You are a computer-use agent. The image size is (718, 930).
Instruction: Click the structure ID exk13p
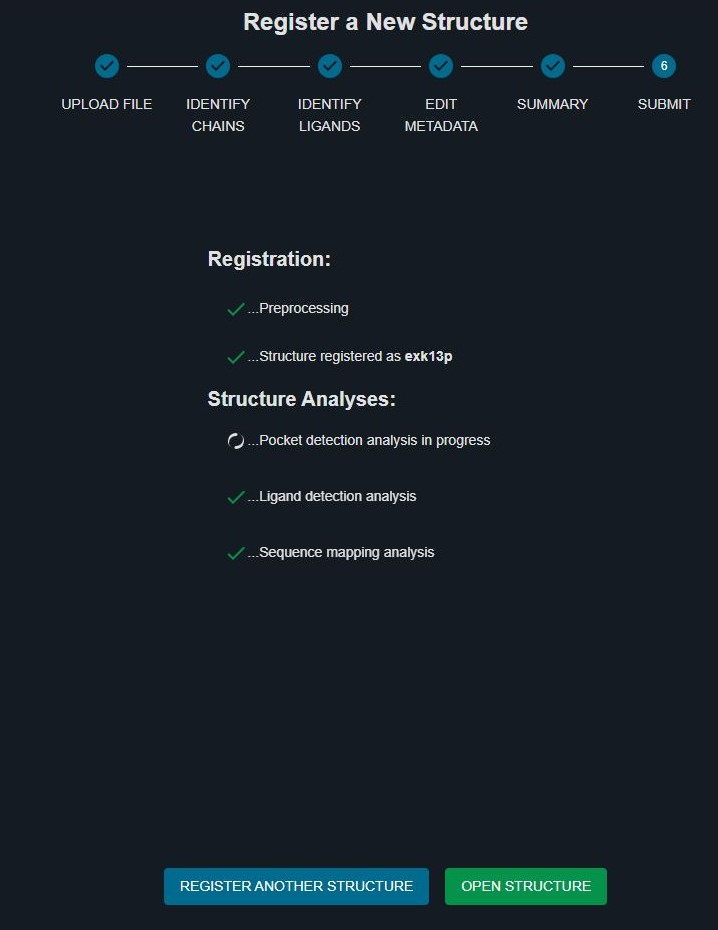(x=429, y=356)
